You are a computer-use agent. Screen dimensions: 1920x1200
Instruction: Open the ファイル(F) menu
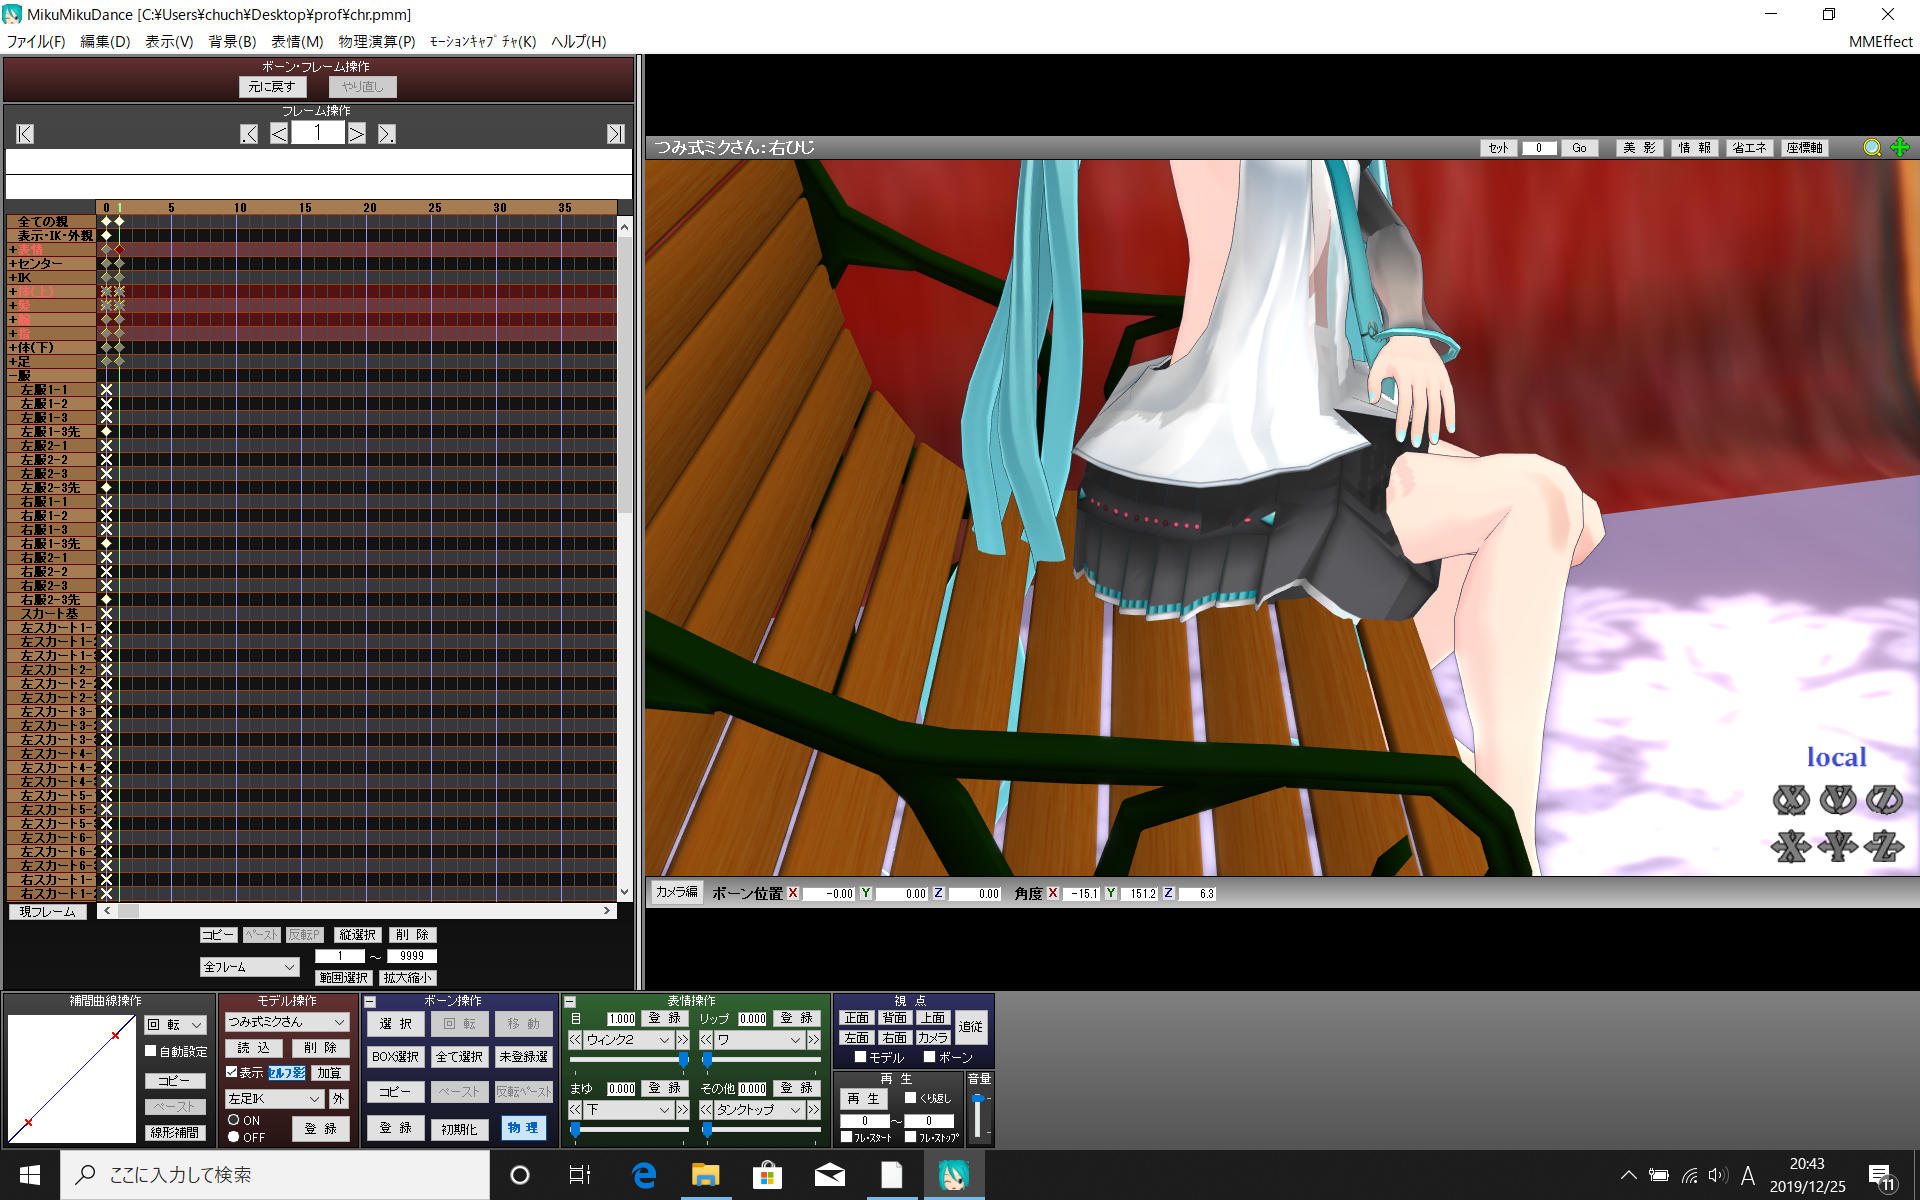36,42
